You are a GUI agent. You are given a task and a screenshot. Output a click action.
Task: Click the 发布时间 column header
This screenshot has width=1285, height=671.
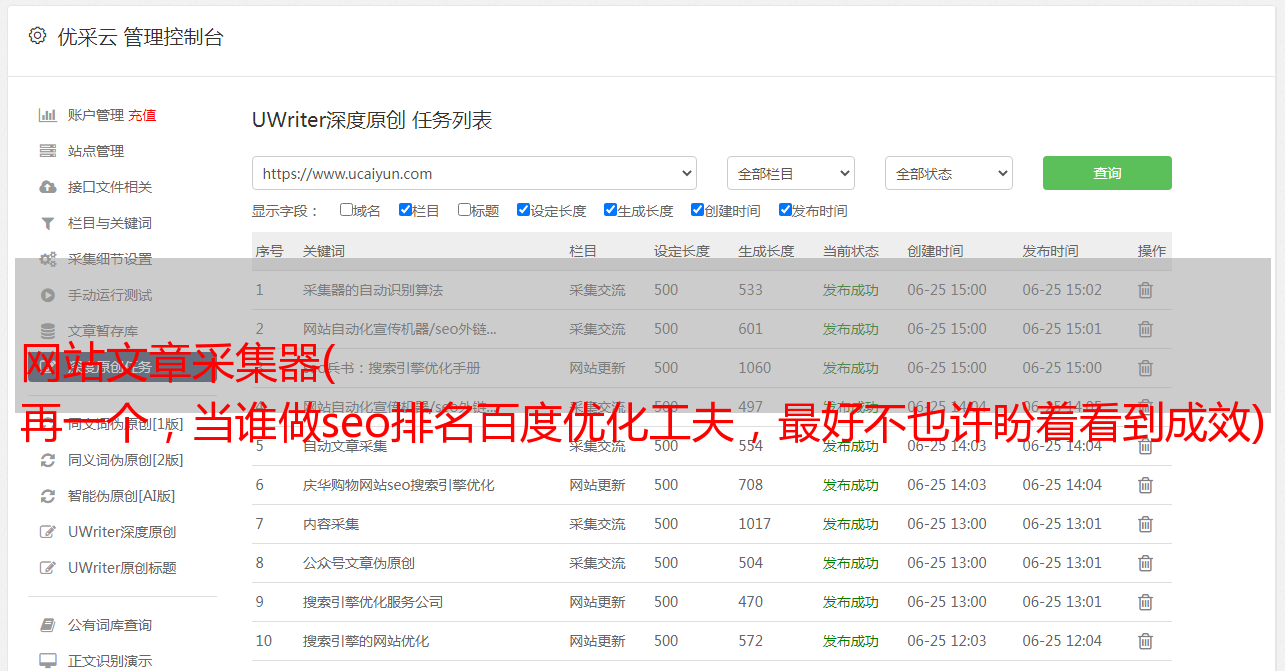[1050, 251]
